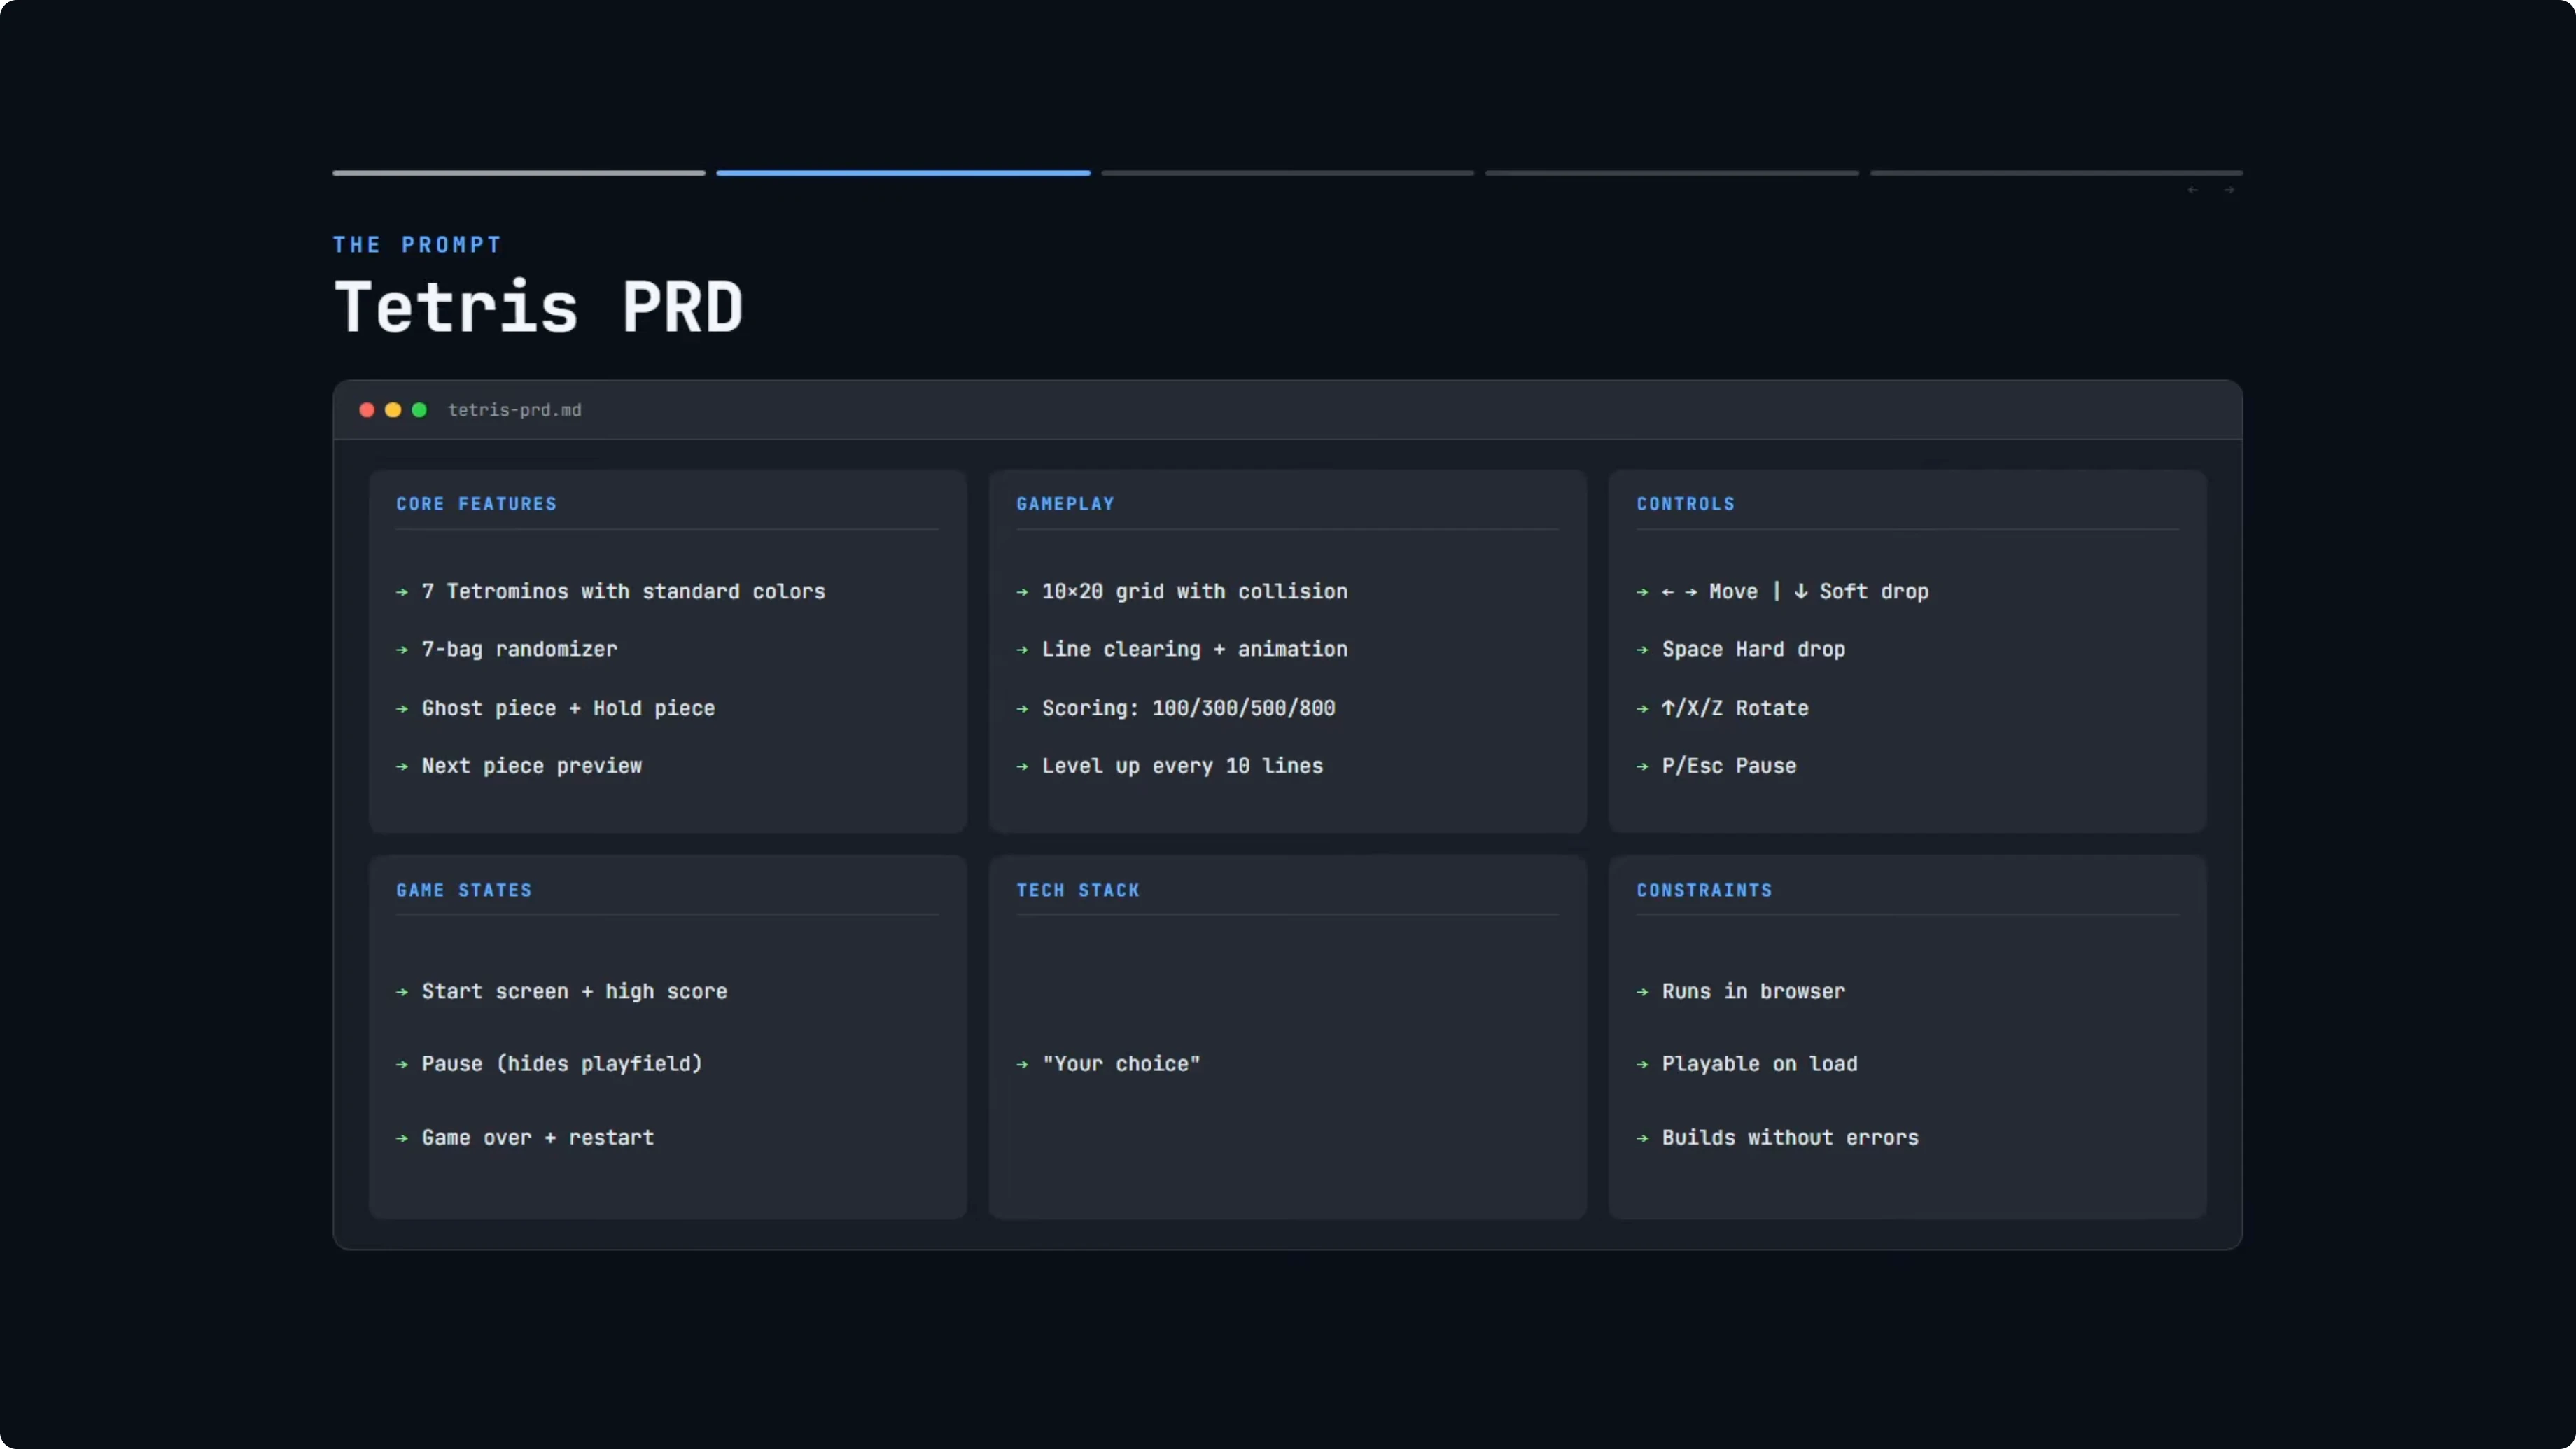This screenshot has height=1449, width=2576.
Task: Click arrow bullet beside 7-bag randomizer
Action: [402, 650]
